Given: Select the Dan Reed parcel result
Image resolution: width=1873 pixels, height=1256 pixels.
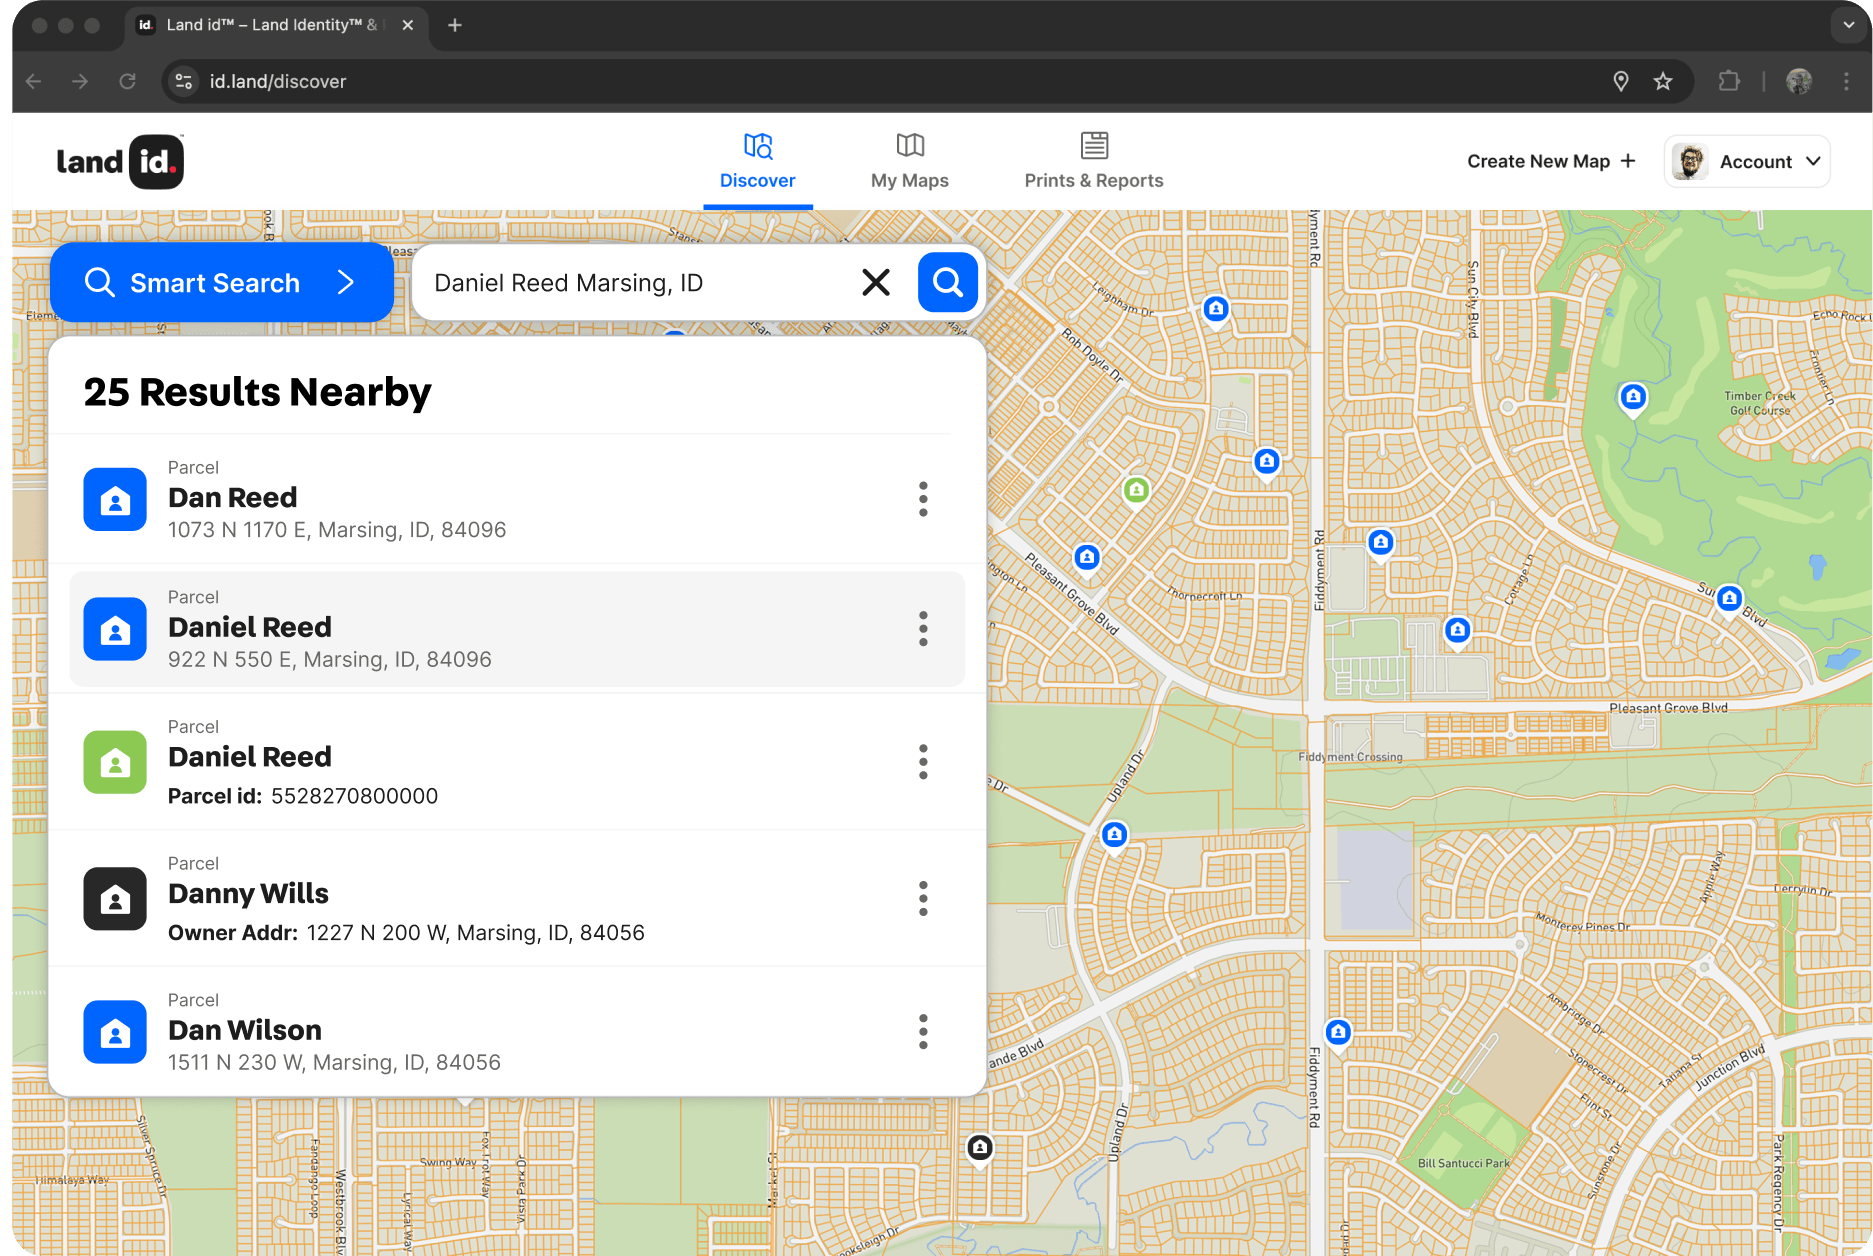Looking at the screenshot, I should click(x=517, y=499).
